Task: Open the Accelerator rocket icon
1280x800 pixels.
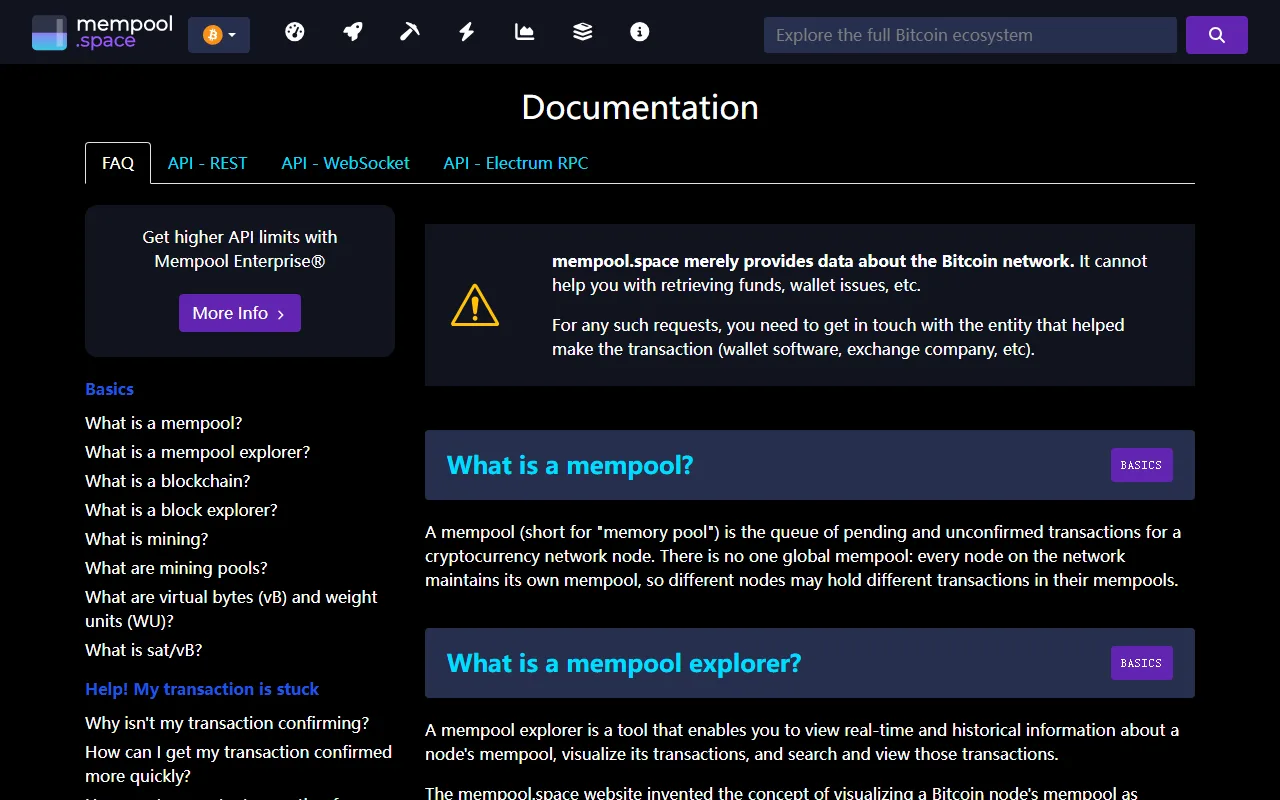Action: point(352,32)
